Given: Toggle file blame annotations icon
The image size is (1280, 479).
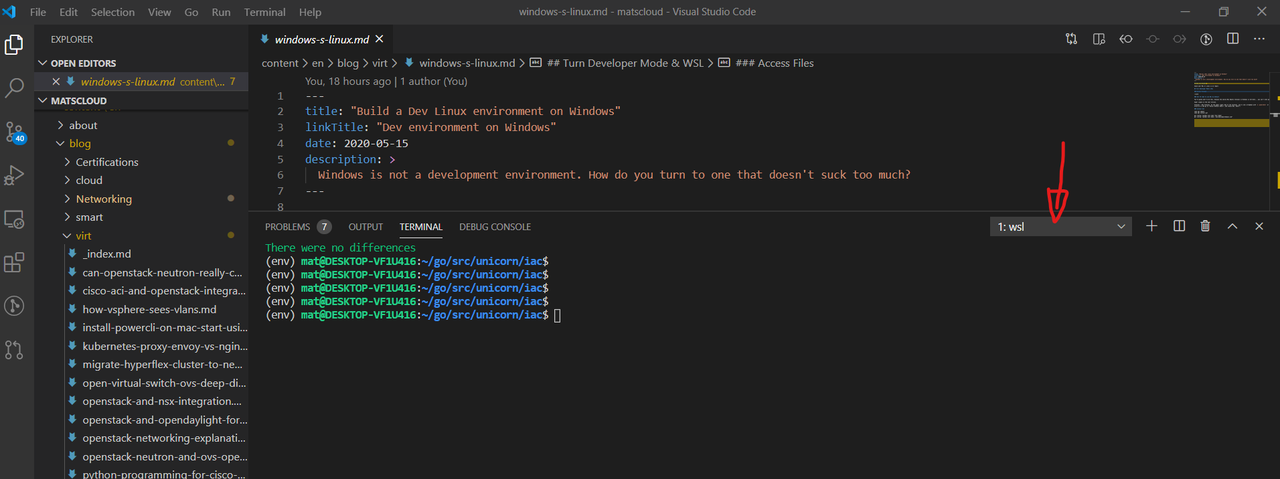Looking at the screenshot, I should pyautogui.click(x=1206, y=39).
